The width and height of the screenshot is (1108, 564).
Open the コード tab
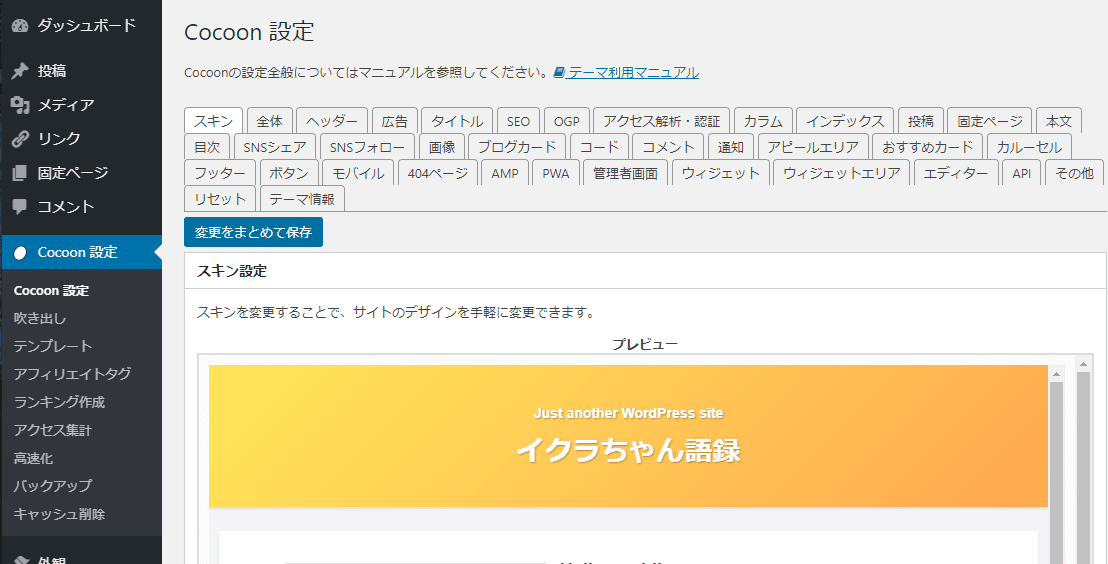pyautogui.click(x=599, y=147)
